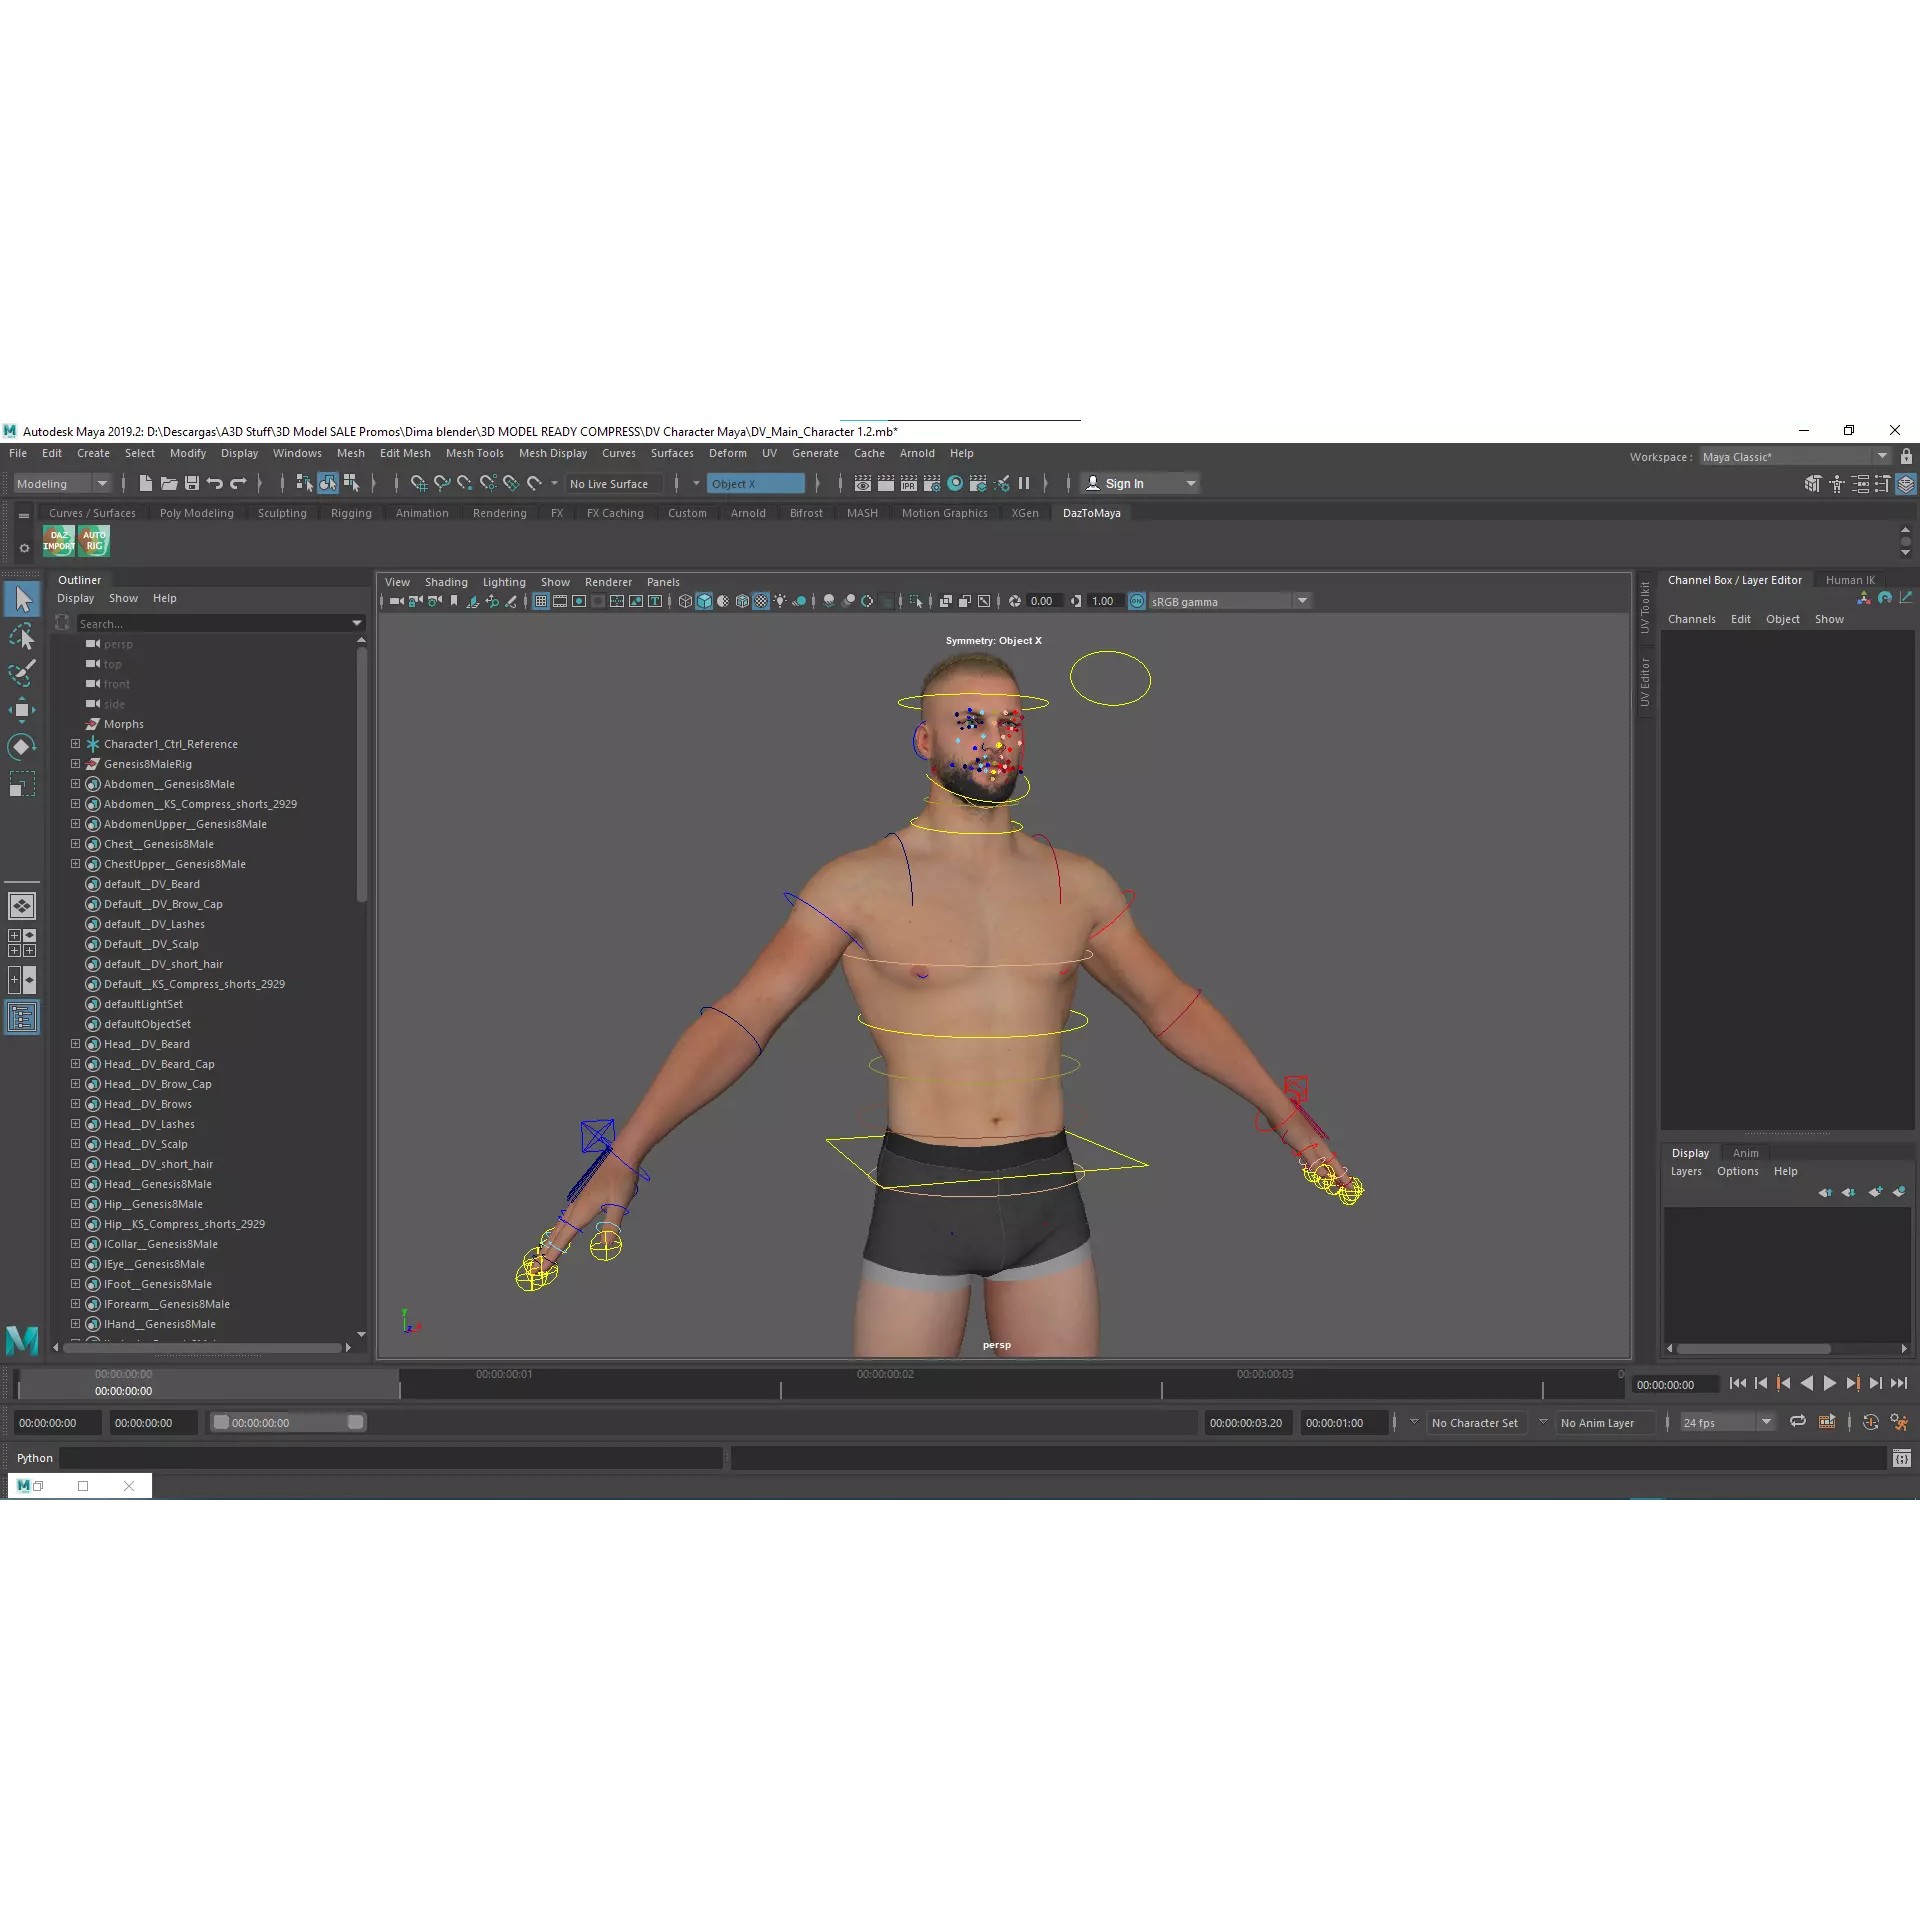1920x1920 pixels.
Task: Toggle wireframe on shaded in viewport toolbar
Action: pyautogui.click(x=722, y=600)
